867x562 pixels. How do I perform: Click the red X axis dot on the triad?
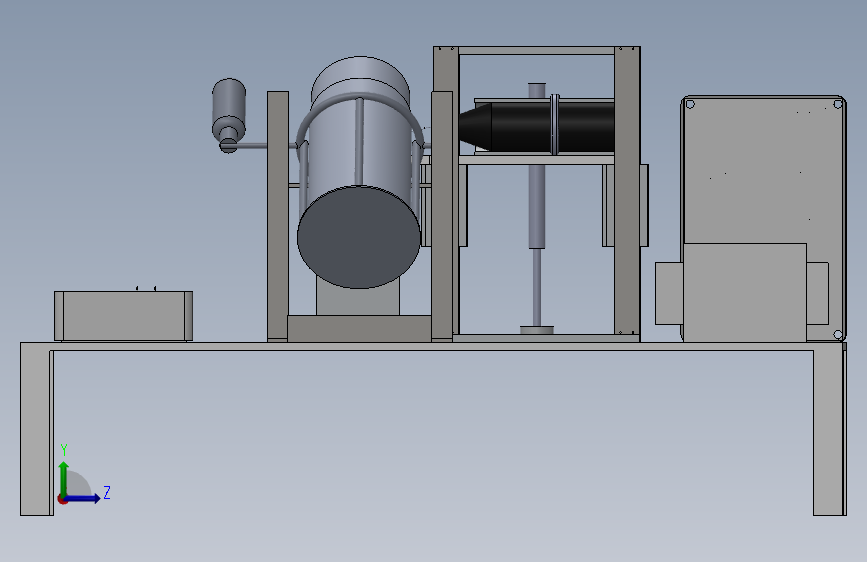(x=62, y=499)
